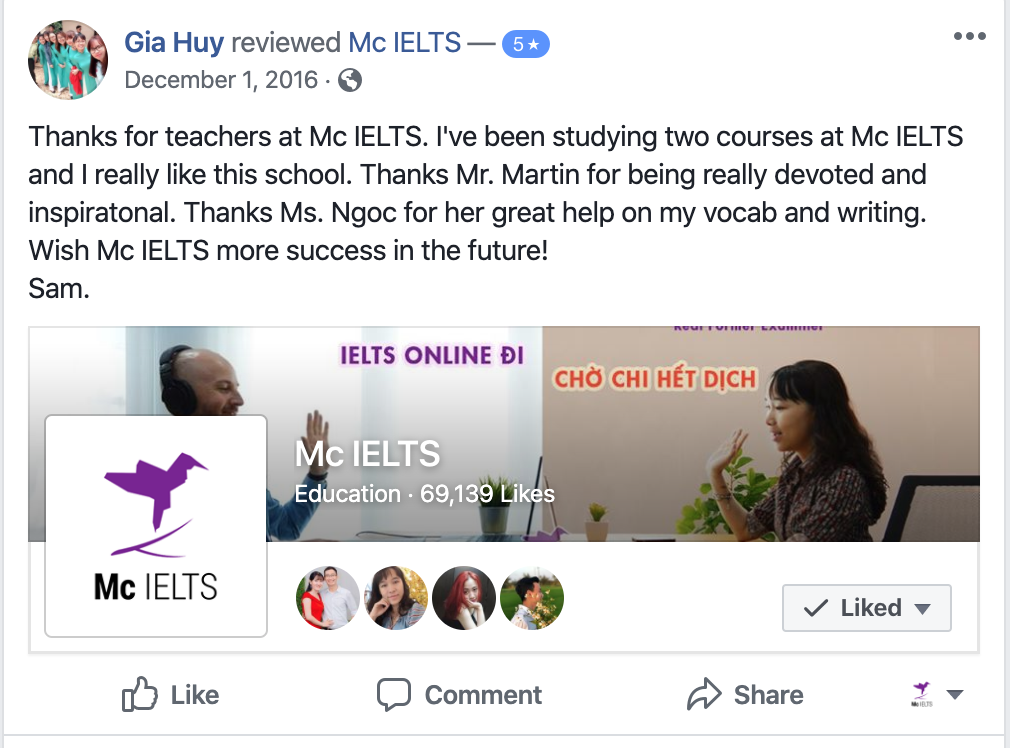Image resolution: width=1010 pixels, height=748 pixels.
Task: Open the Gia Huy profile link
Action: click(x=173, y=43)
